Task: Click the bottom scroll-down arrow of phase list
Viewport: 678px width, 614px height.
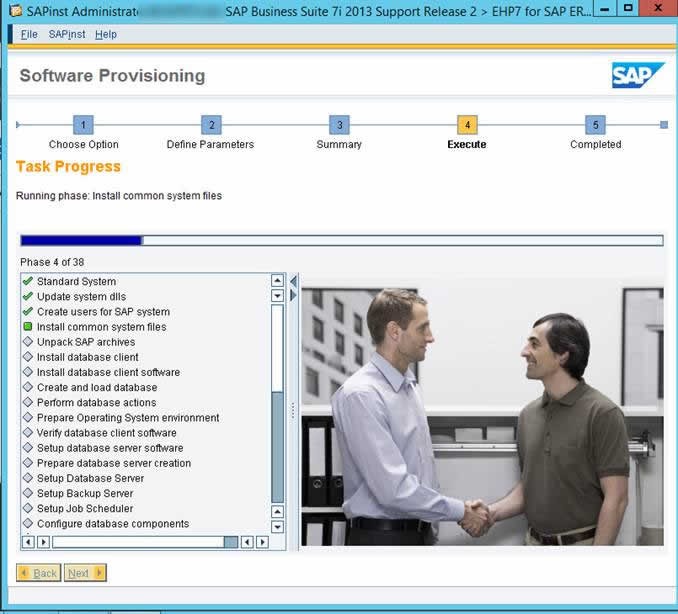Action: (277, 527)
